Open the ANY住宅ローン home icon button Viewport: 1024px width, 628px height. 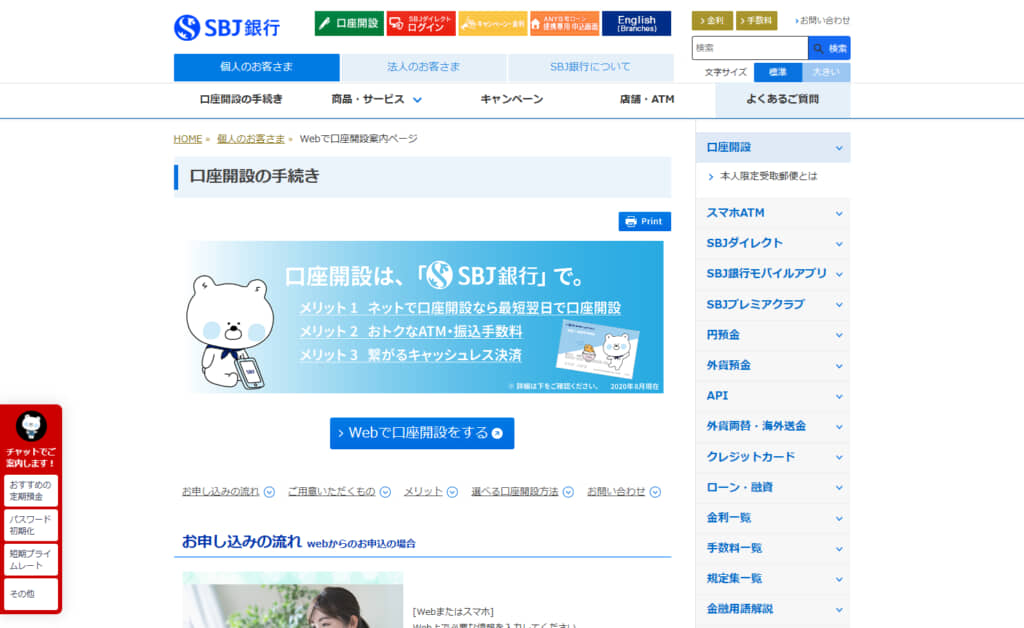[564, 23]
